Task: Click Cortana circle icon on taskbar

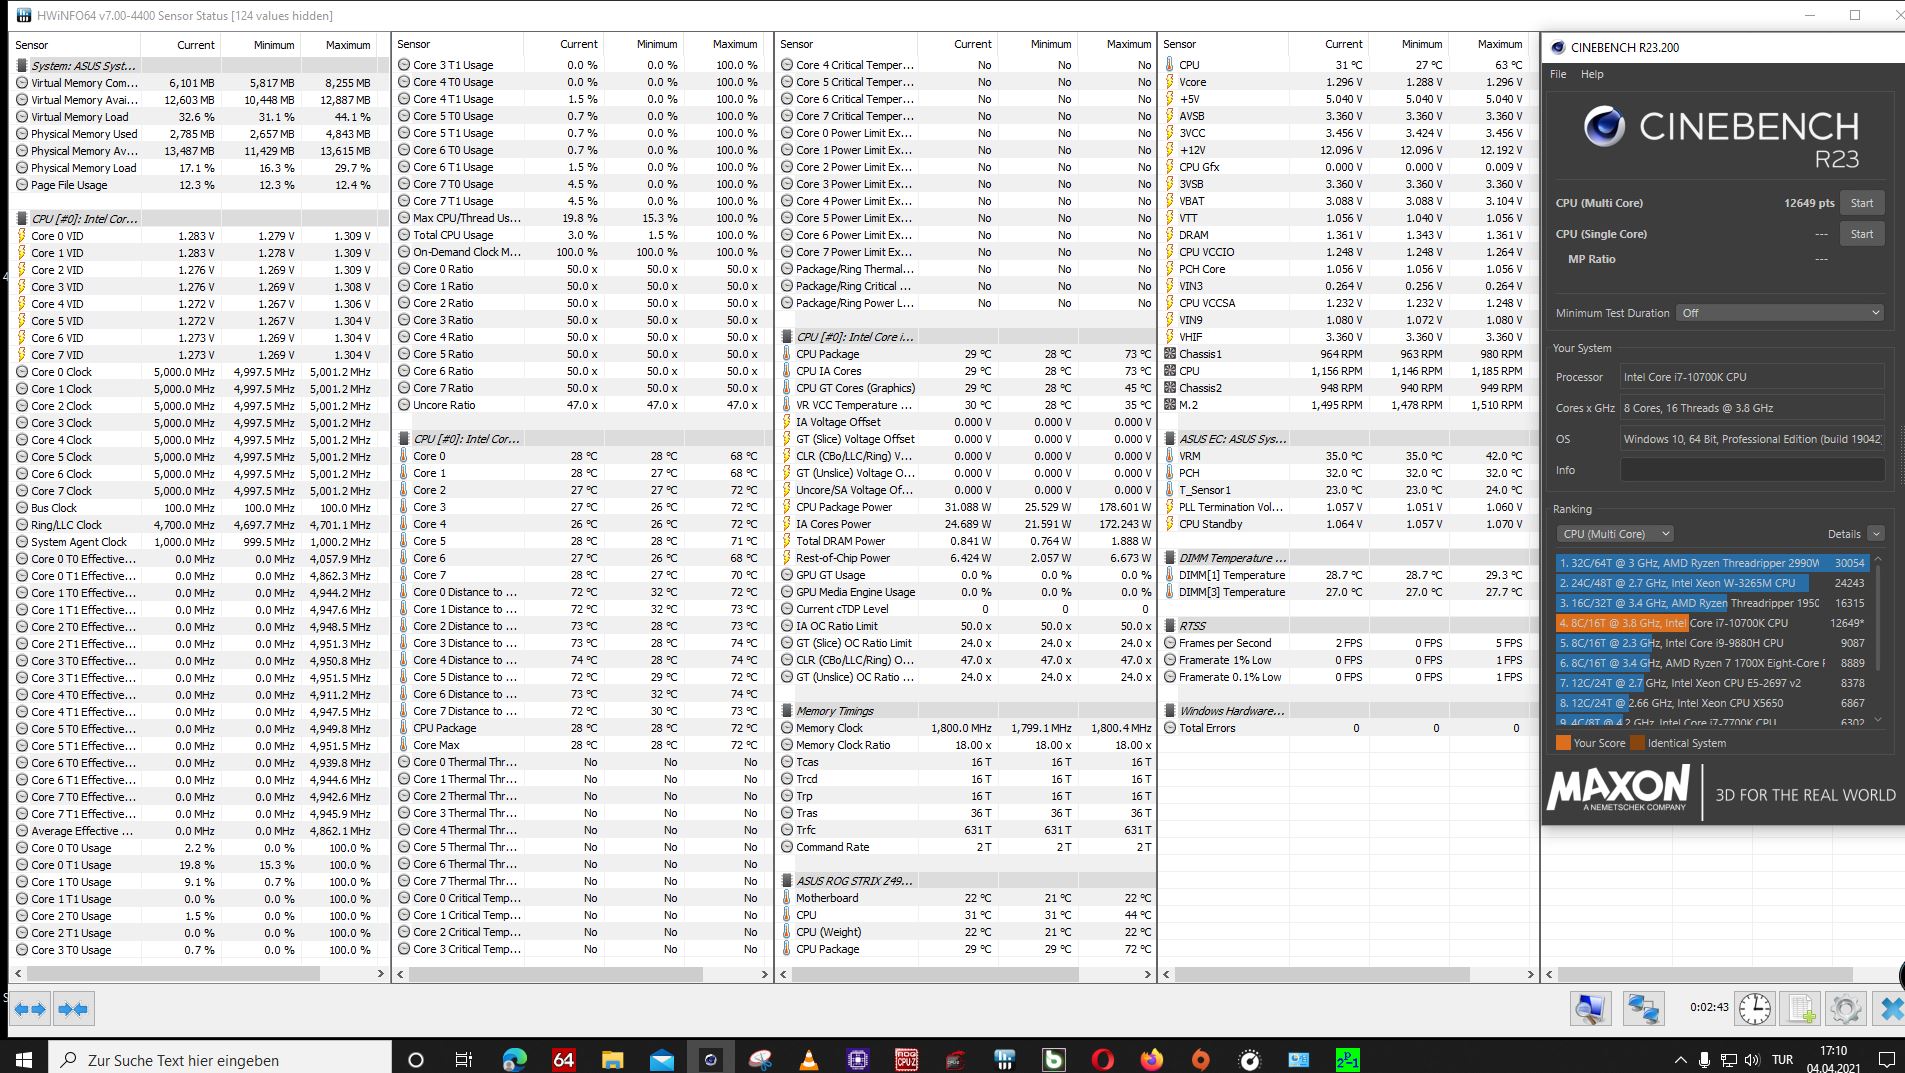Action: 416,1060
